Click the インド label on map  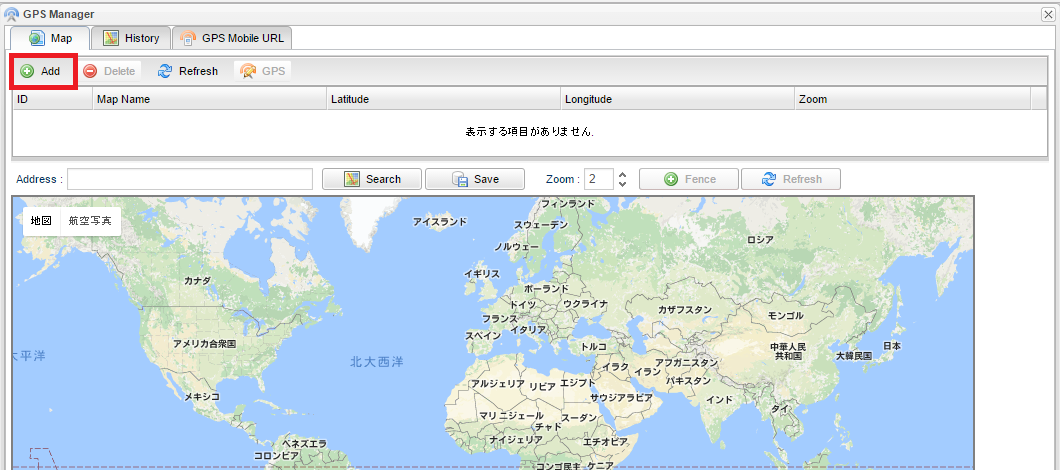(x=719, y=400)
